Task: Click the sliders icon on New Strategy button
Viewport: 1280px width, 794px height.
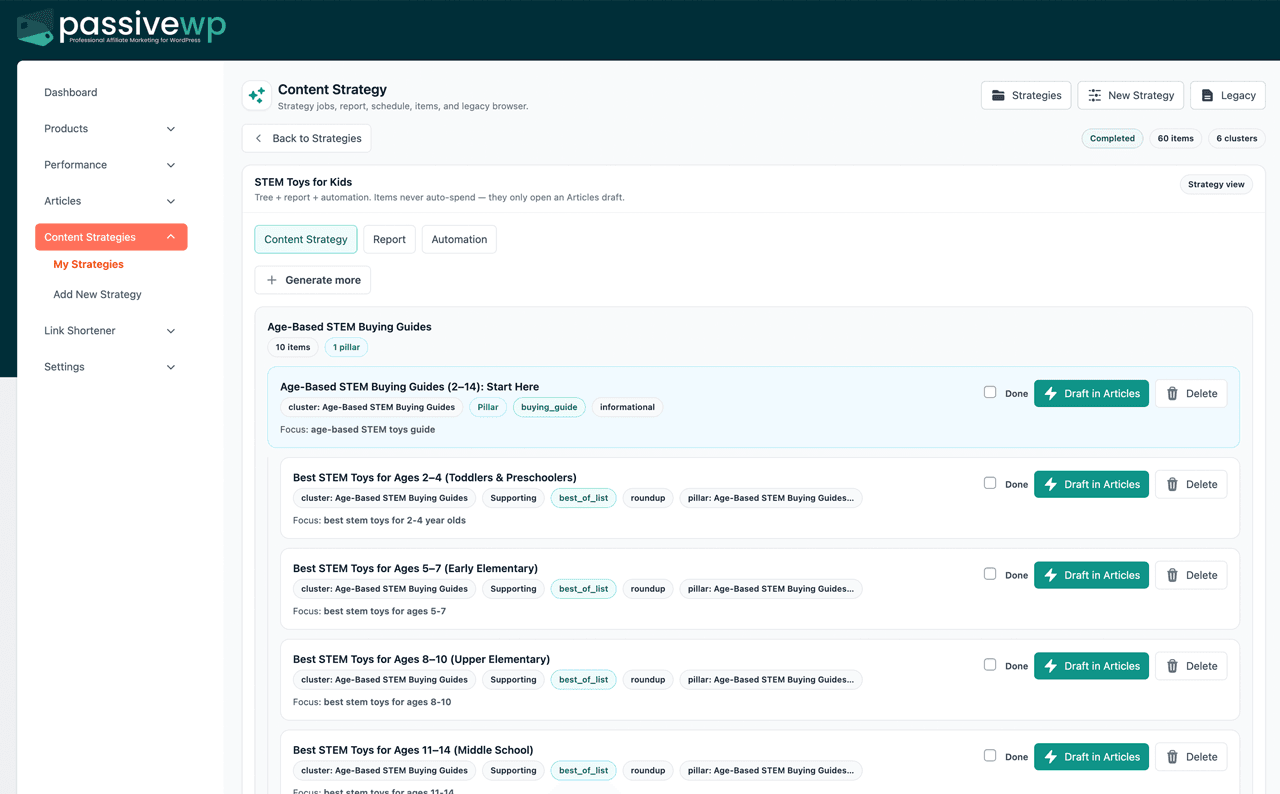Action: tap(1094, 95)
